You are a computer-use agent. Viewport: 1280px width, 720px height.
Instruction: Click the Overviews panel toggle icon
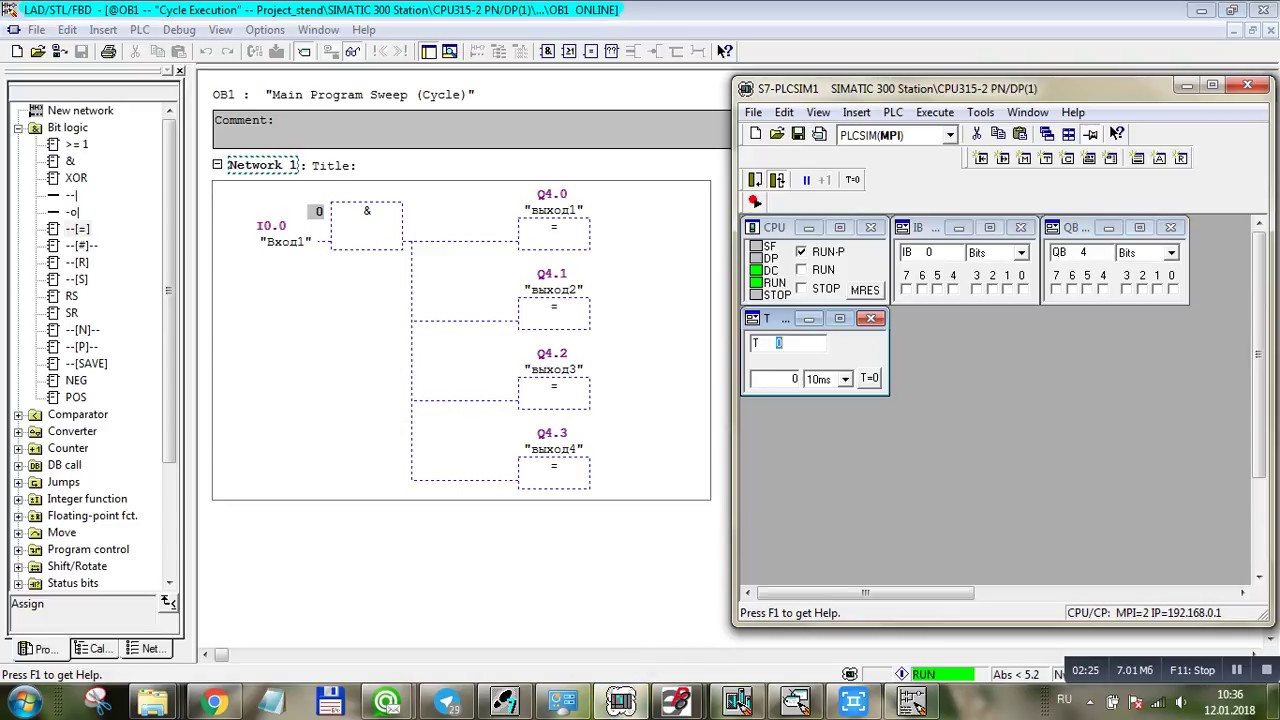coord(428,51)
